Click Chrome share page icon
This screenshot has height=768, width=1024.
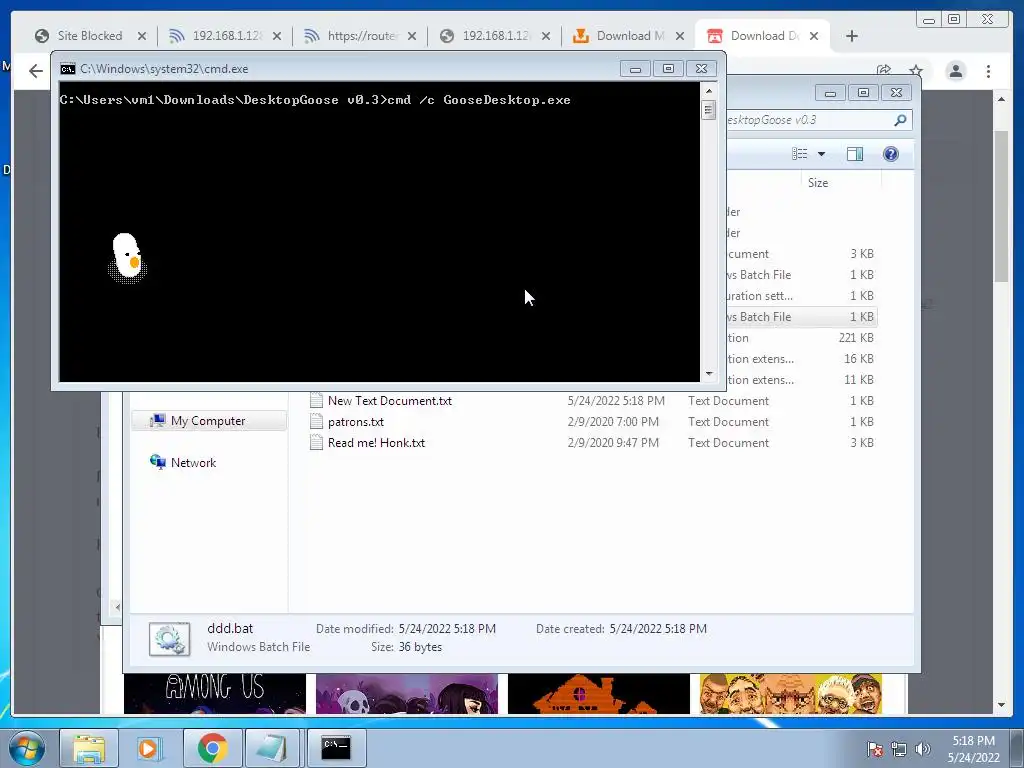click(884, 70)
